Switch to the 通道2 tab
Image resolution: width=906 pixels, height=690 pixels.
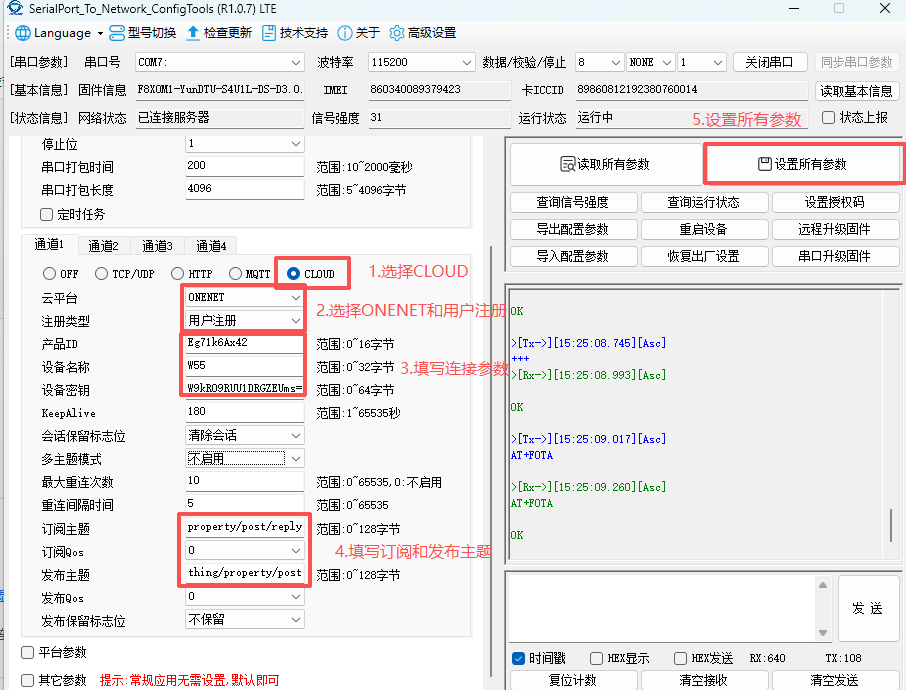pos(103,246)
